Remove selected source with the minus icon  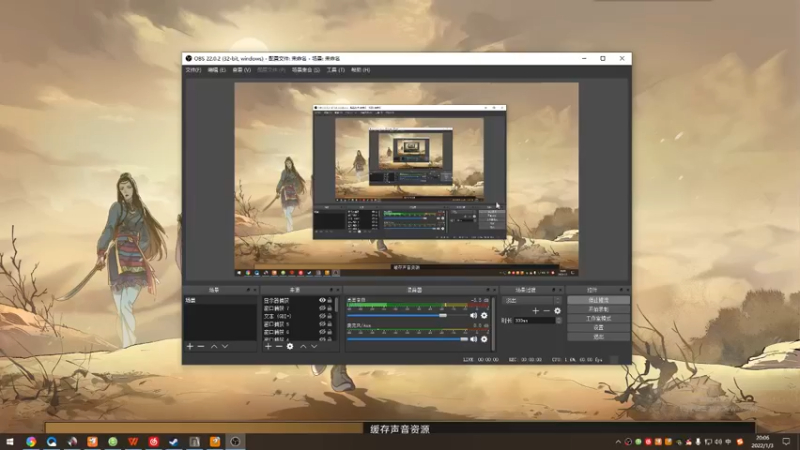click(x=279, y=346)
